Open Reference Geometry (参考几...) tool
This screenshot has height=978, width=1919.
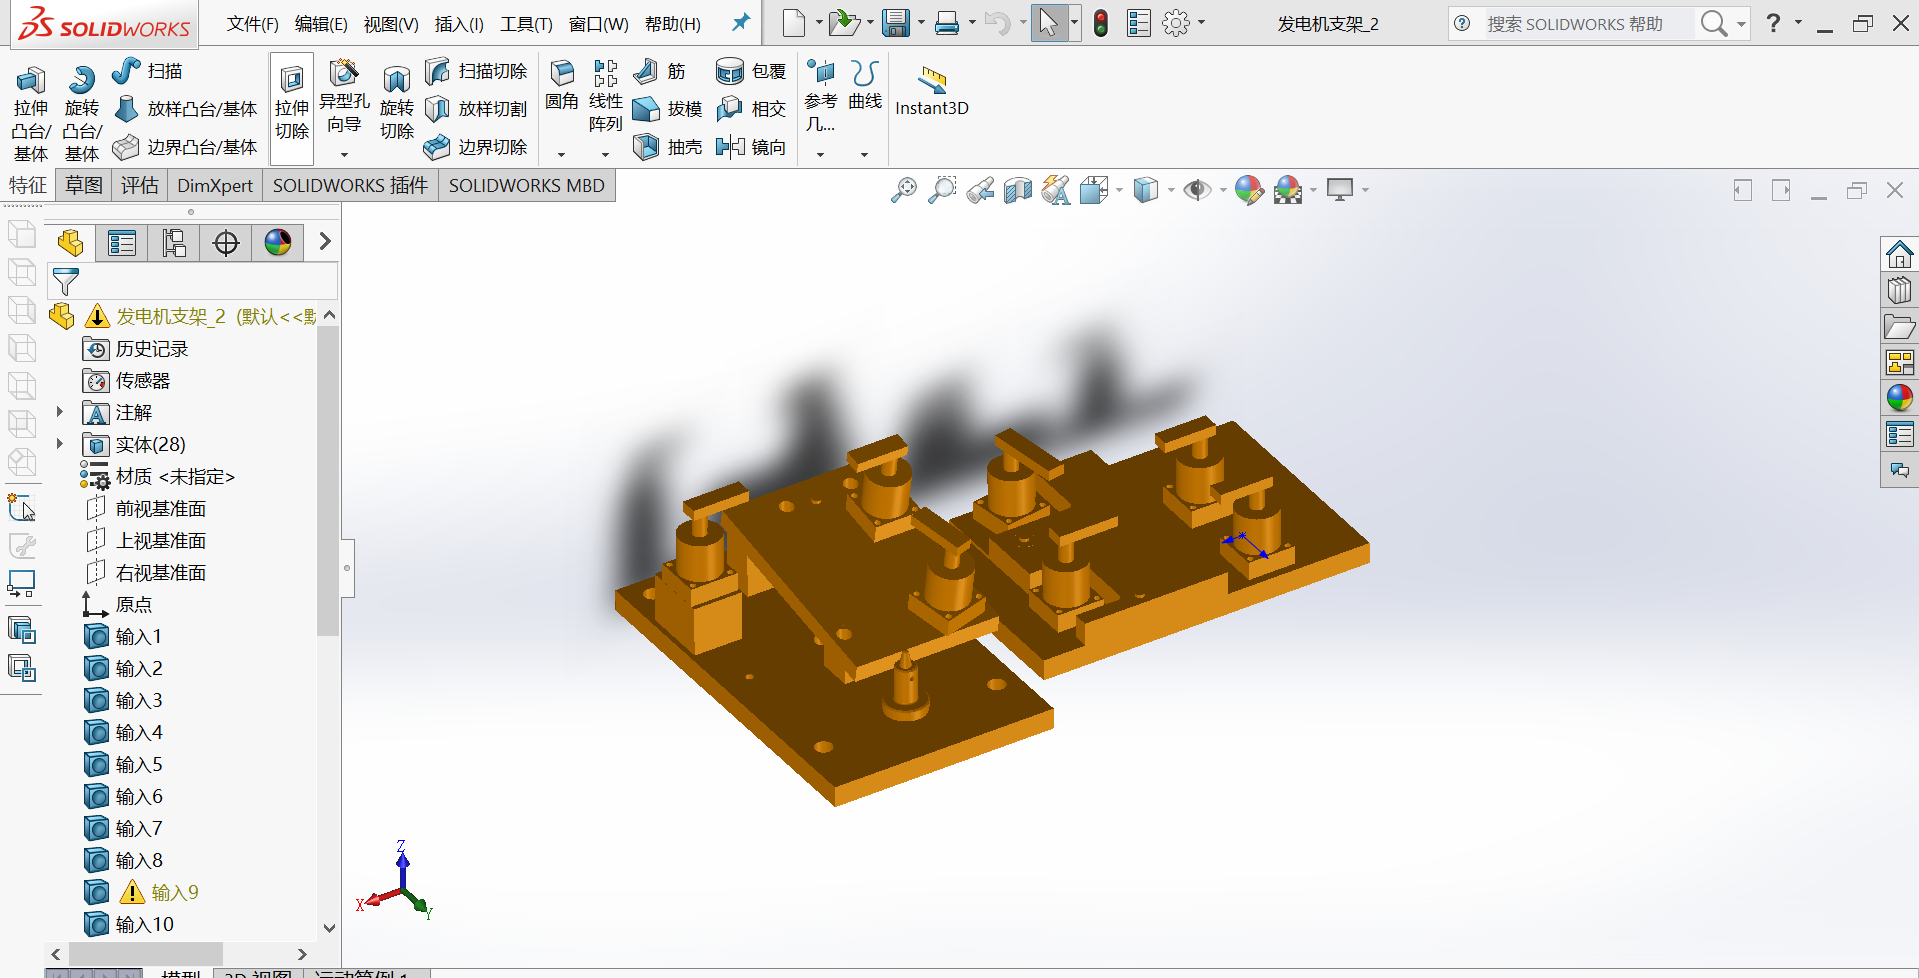(821, 96)
